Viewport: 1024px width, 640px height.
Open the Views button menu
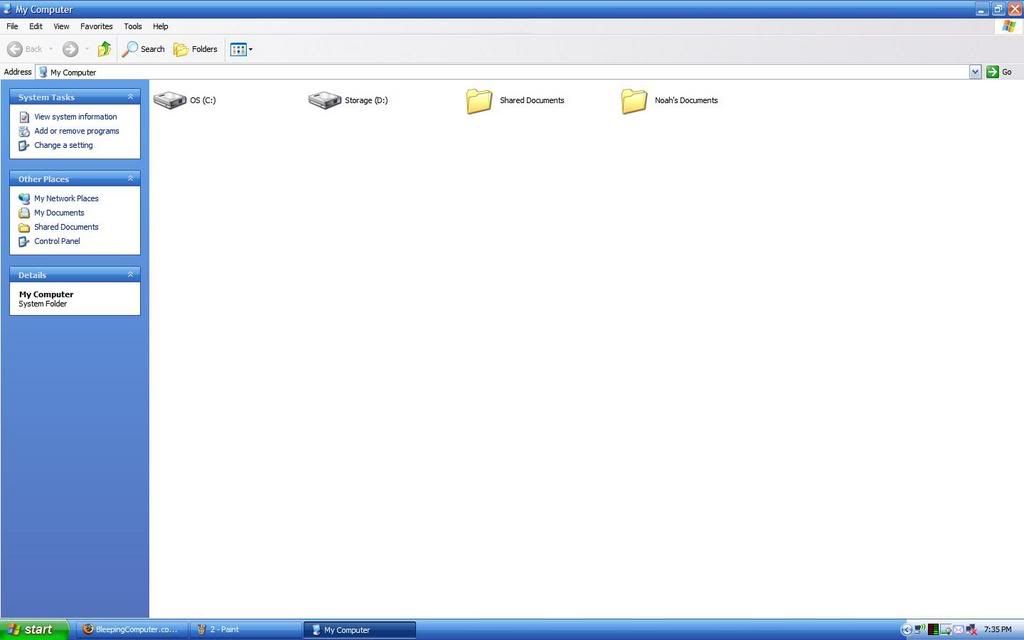[x=241, y=50]
